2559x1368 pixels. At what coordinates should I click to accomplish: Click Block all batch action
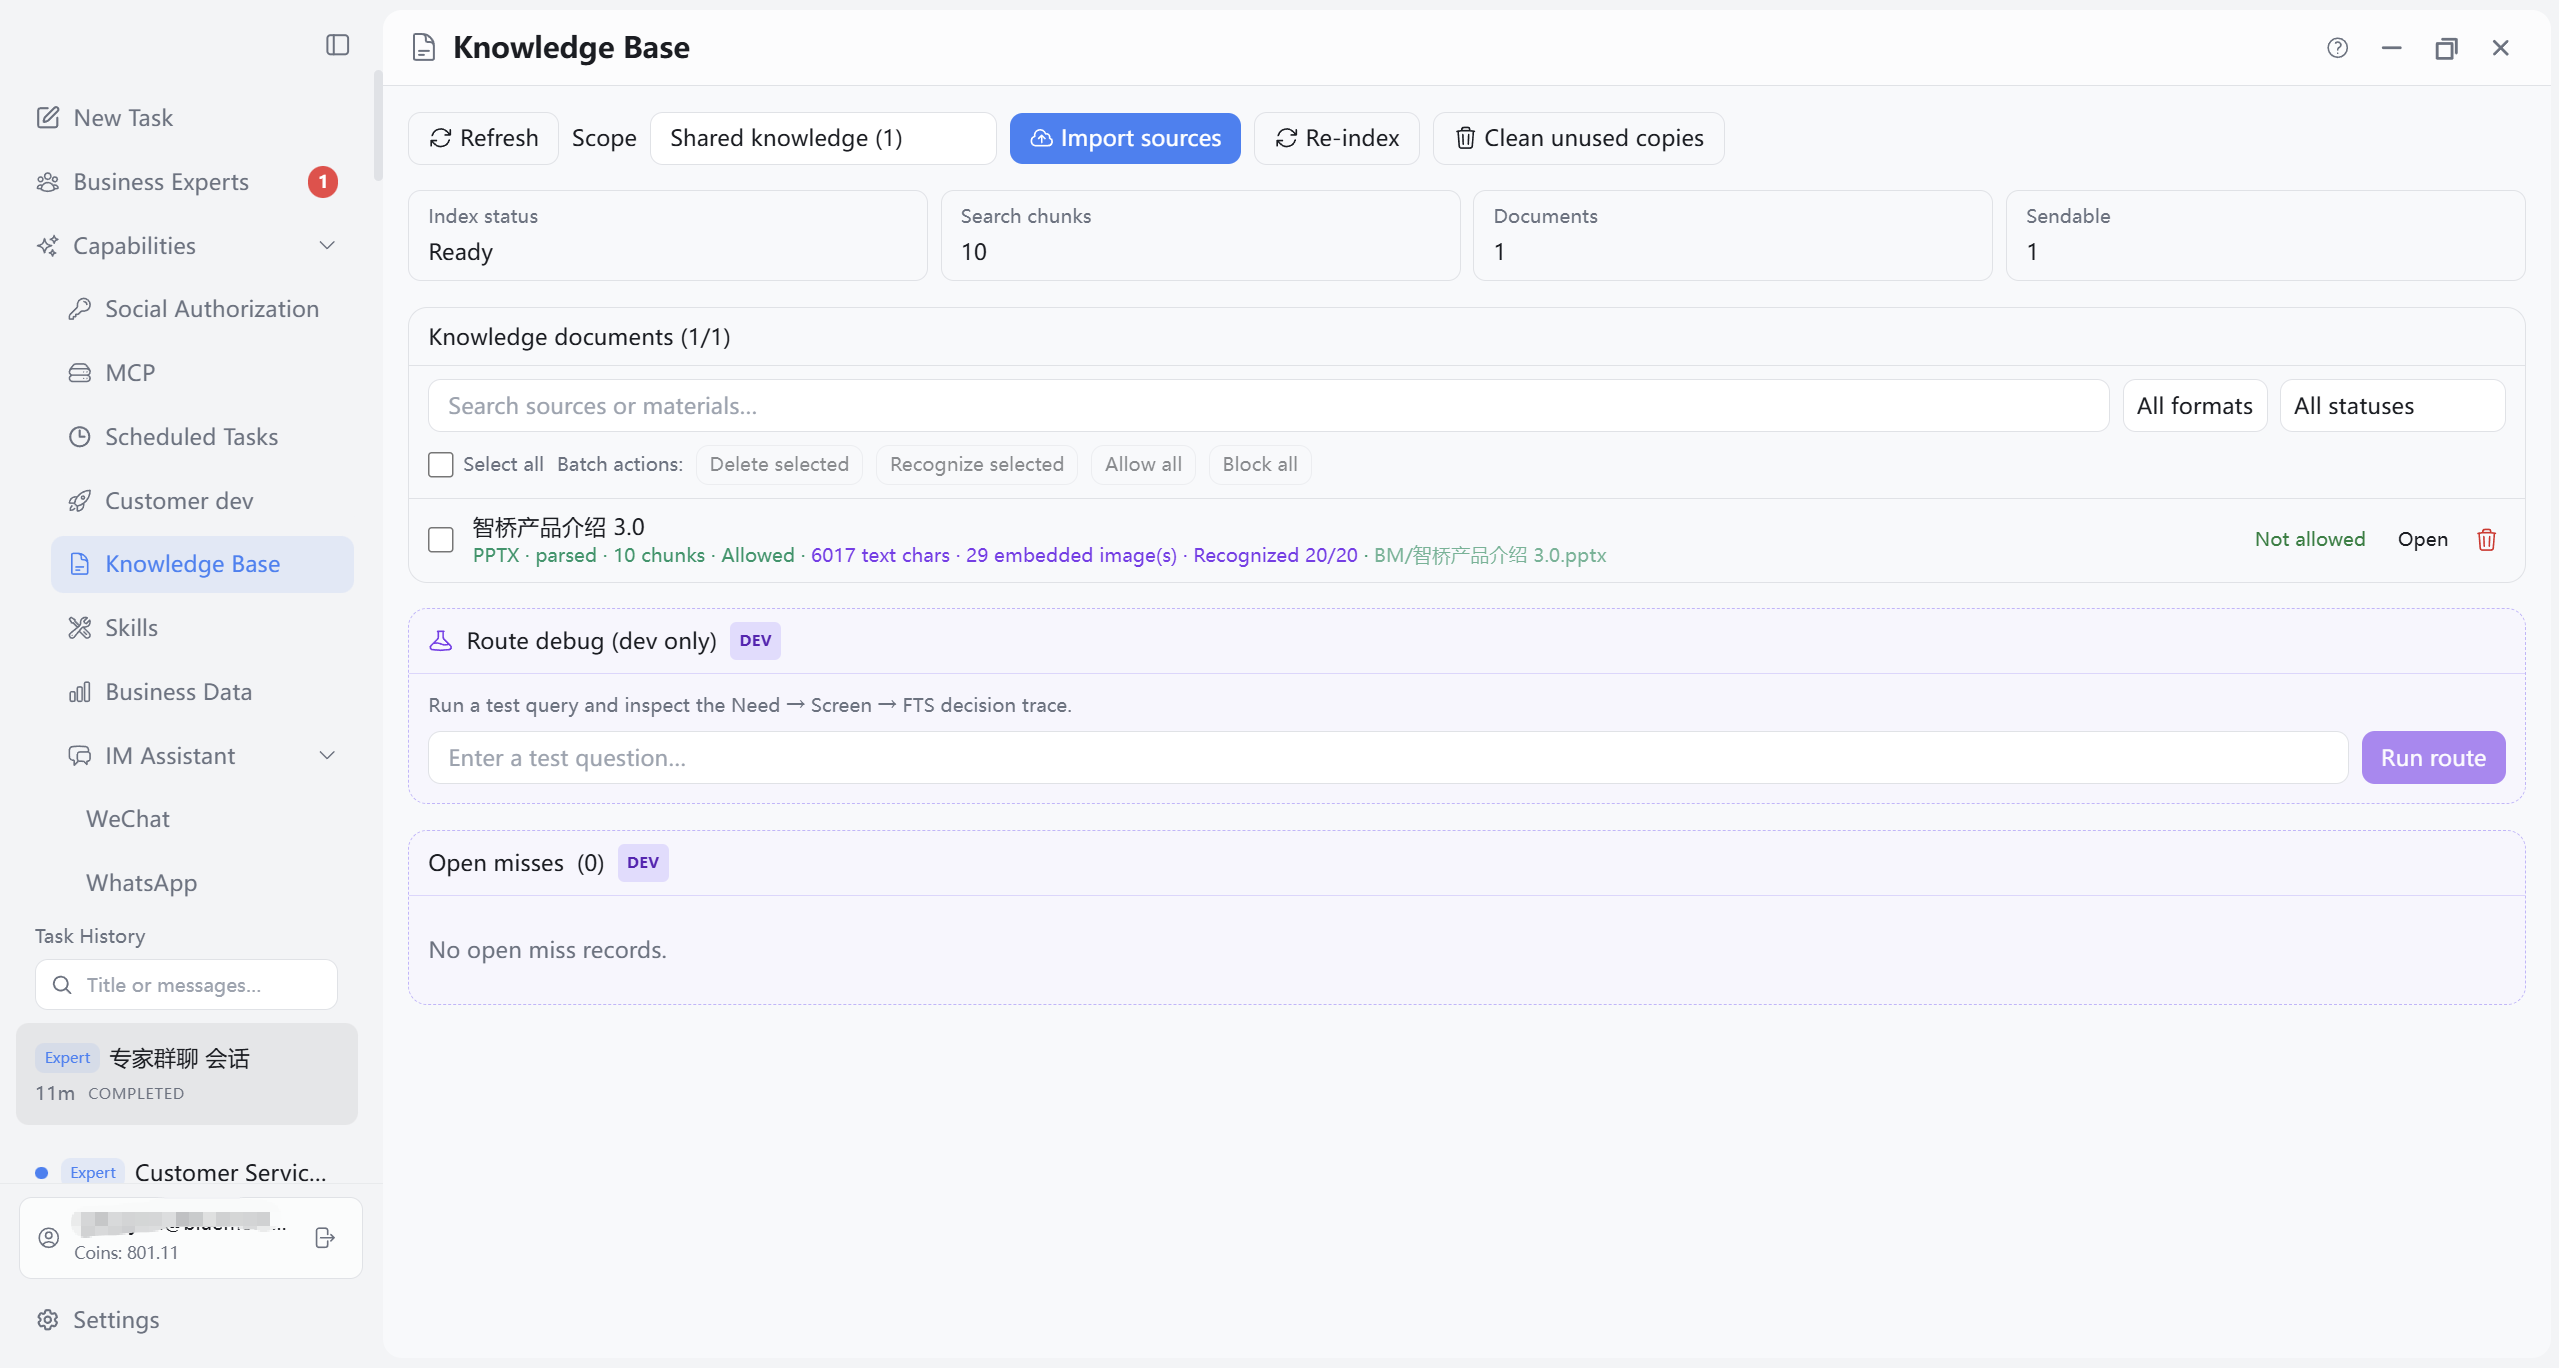tap(1260, 464)
